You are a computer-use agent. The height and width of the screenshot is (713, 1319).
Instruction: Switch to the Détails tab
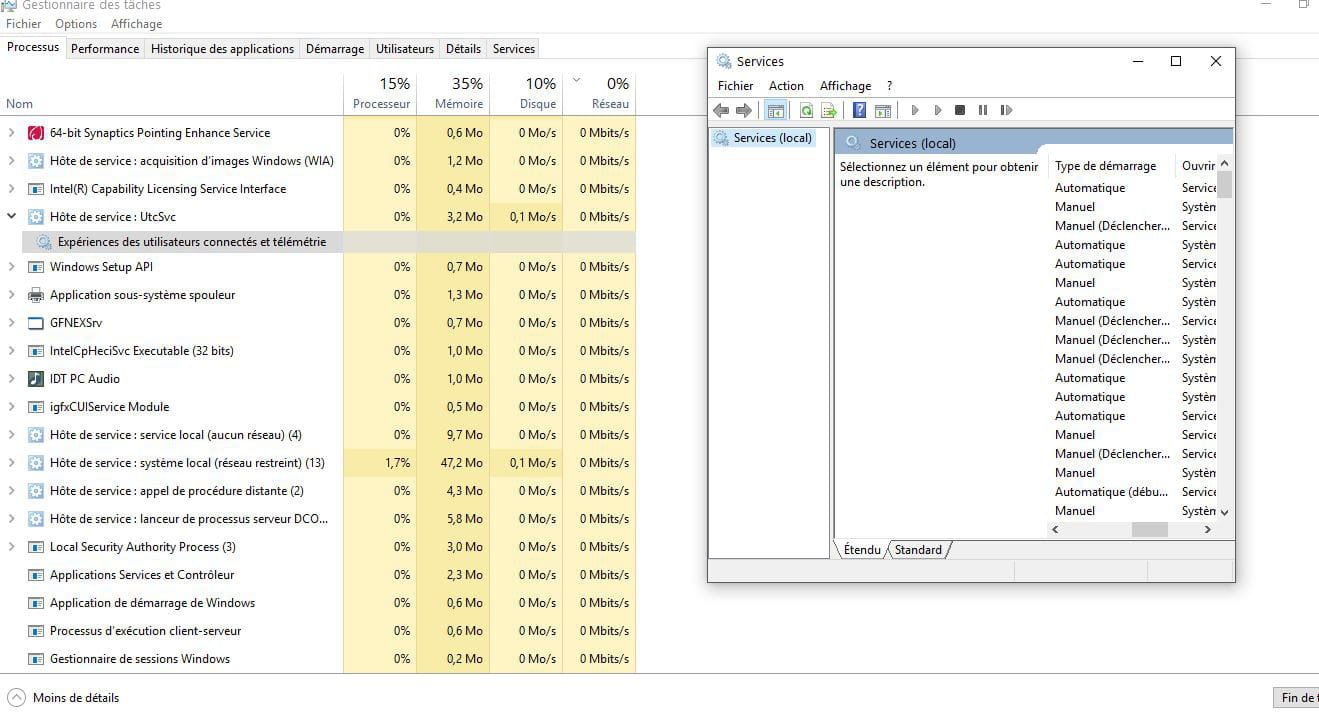tap(463, 49)
